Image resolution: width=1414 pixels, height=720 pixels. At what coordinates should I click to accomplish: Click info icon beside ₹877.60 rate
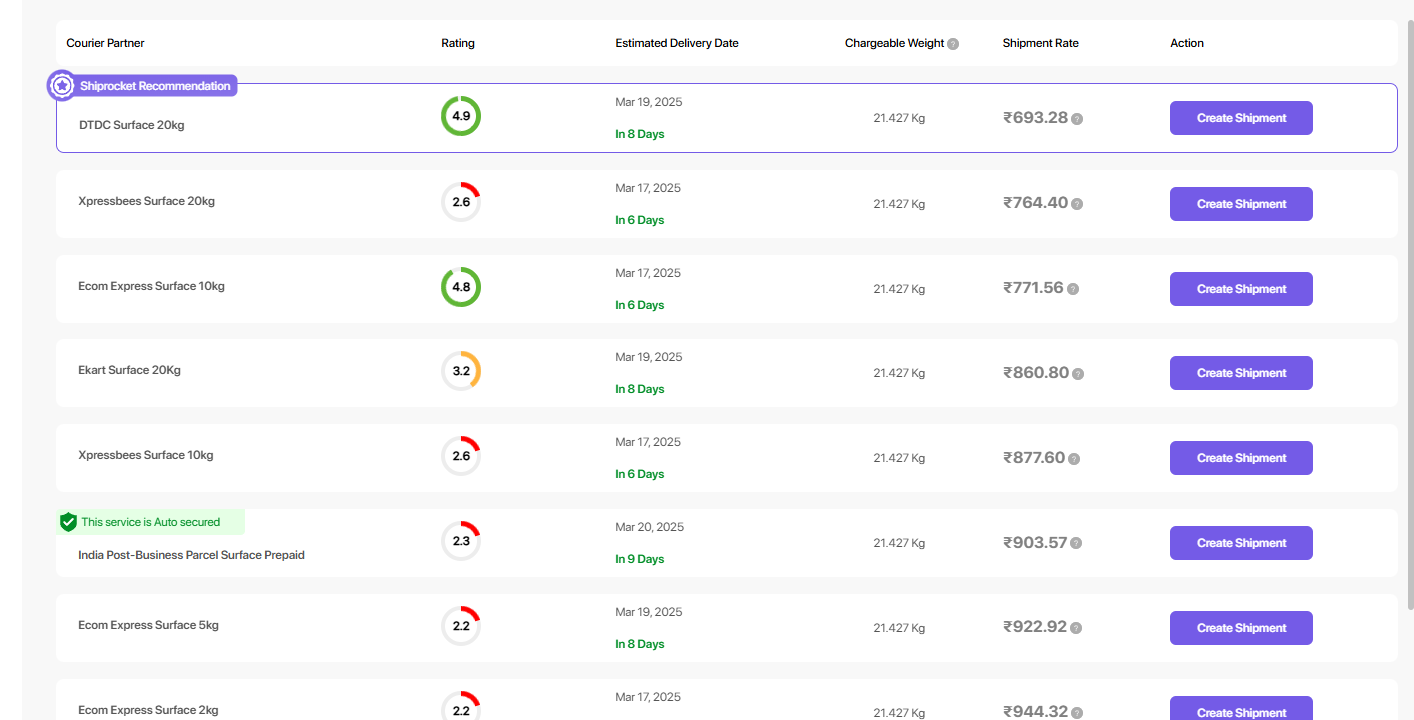click(1074, 459)
